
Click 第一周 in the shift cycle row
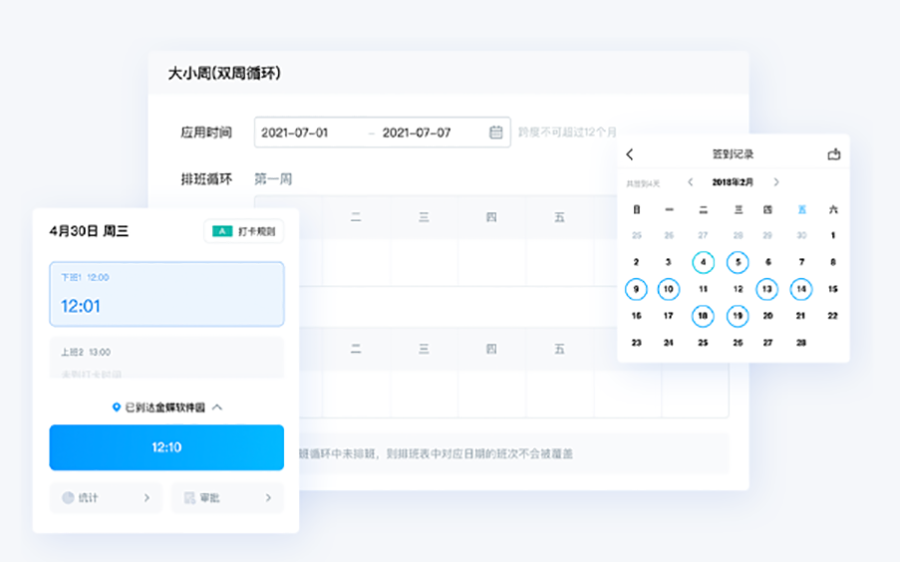[273, 179]
